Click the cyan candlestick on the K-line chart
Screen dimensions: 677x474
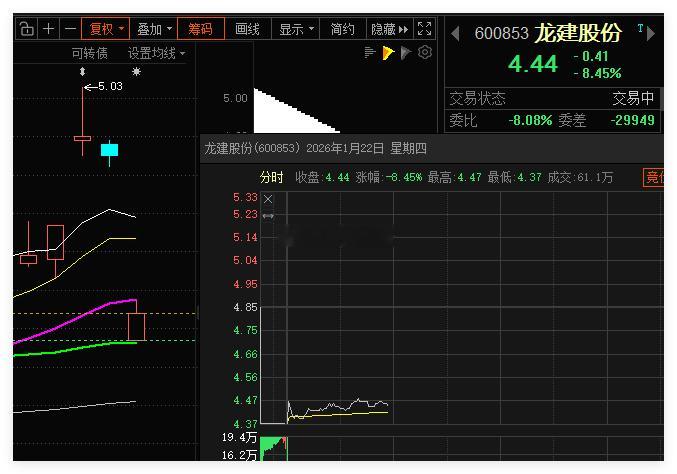[109, 150]
